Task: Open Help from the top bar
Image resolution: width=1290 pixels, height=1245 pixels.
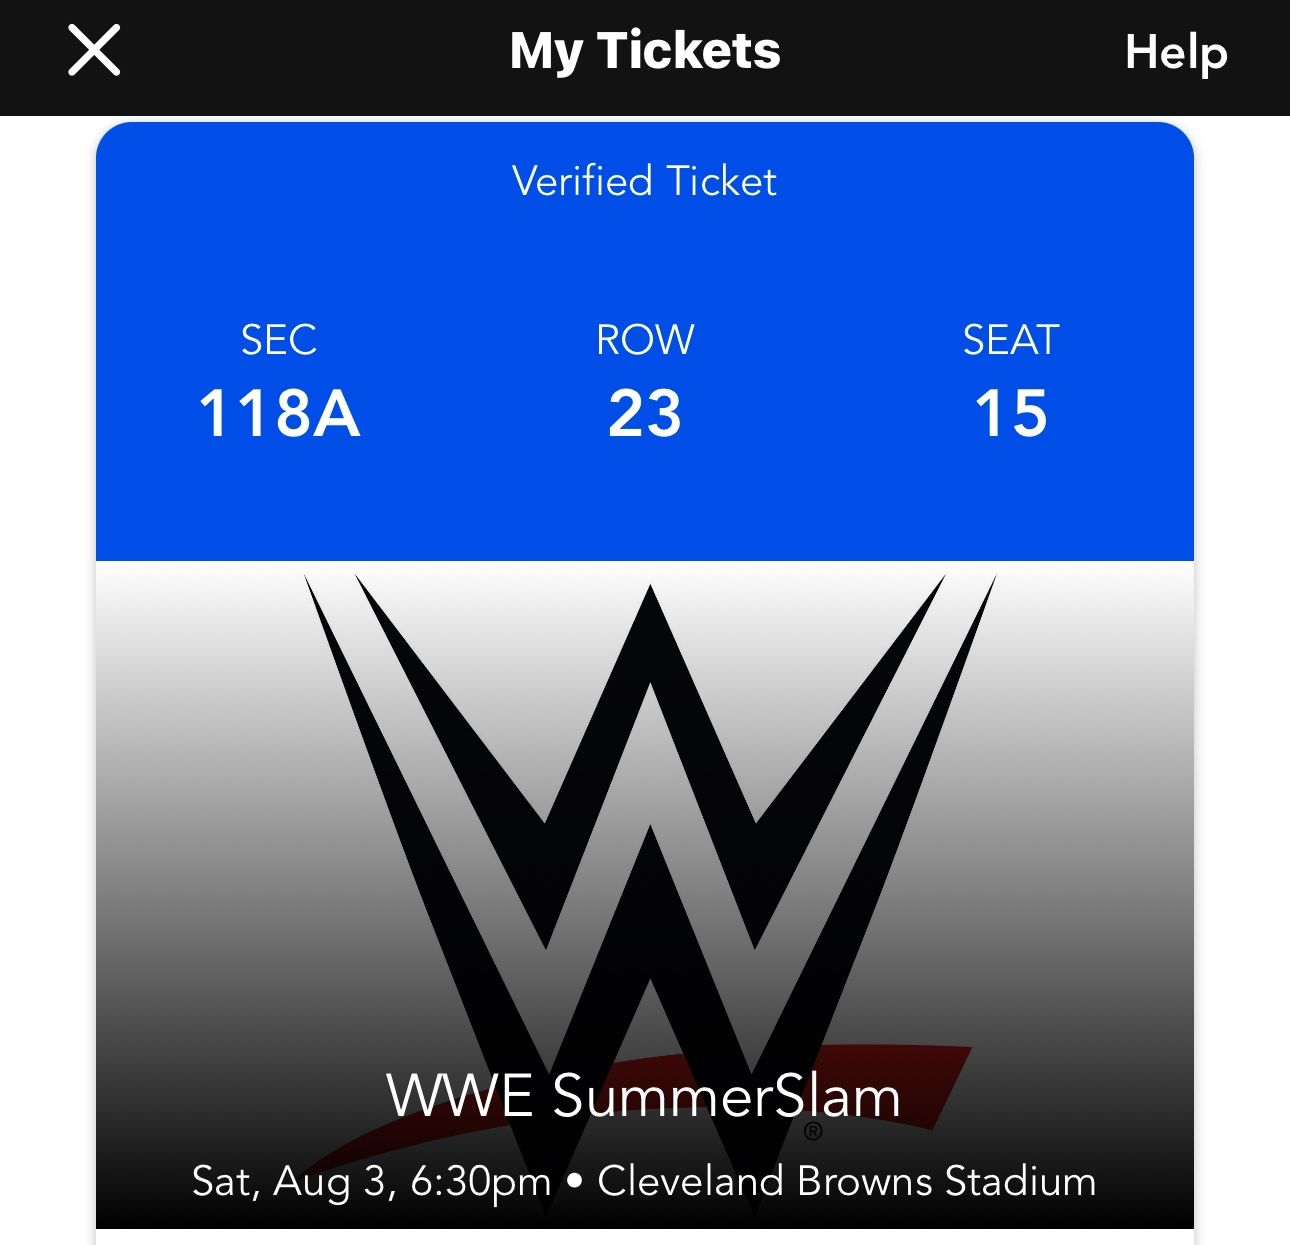Action: tap(1176, 52)
